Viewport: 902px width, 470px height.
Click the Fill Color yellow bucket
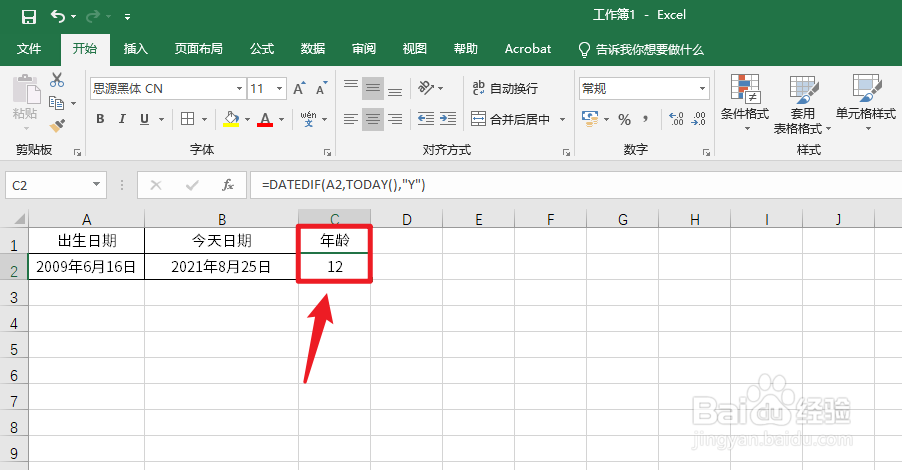coord(231,119)
